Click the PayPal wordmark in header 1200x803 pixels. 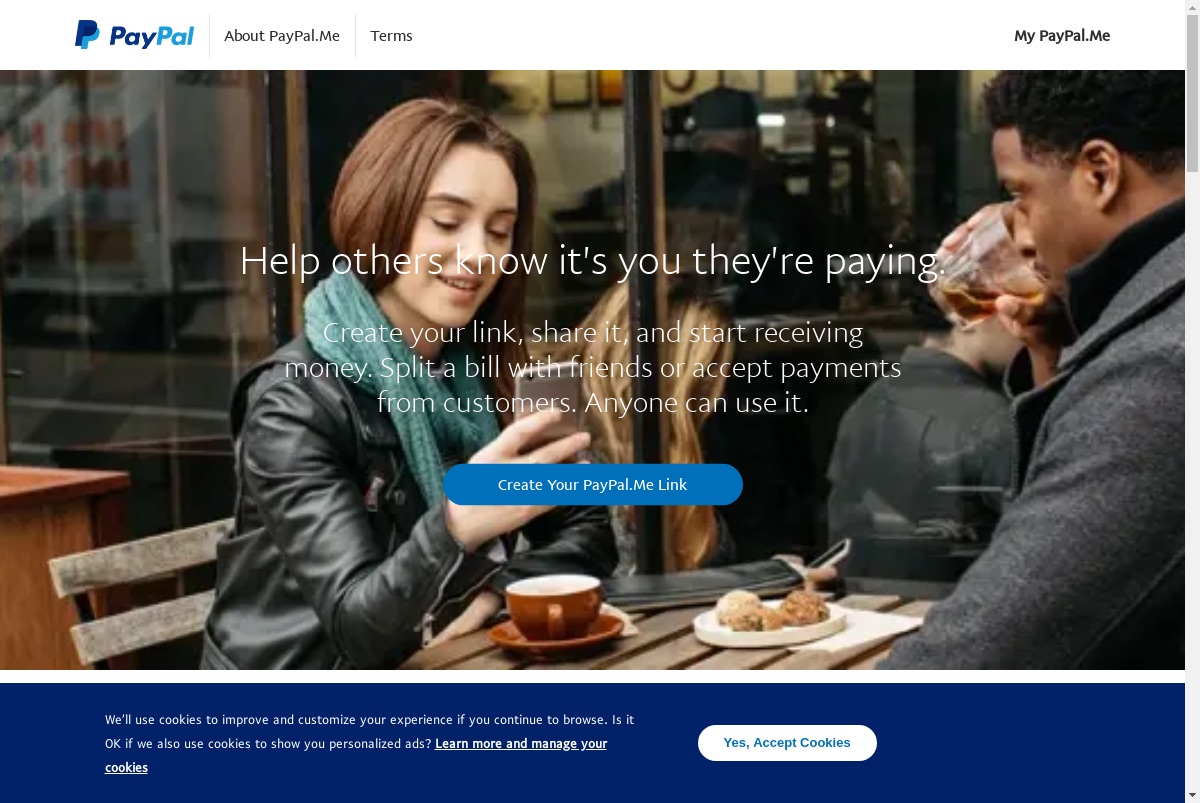coord(151,37)
